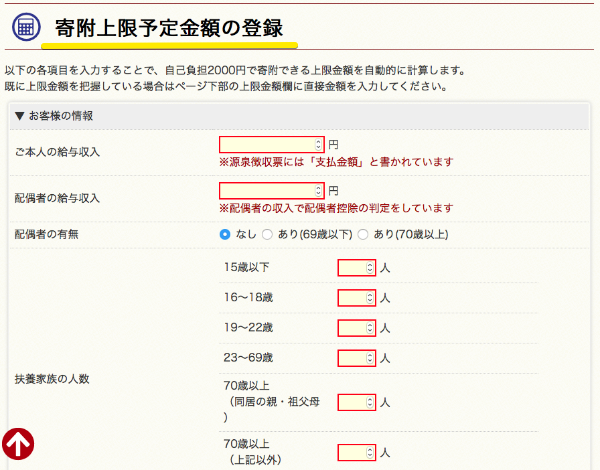Click the stepper arrows in 配偶者の給与収入 field
Viewport: 600px width, 470px height.
318,191
